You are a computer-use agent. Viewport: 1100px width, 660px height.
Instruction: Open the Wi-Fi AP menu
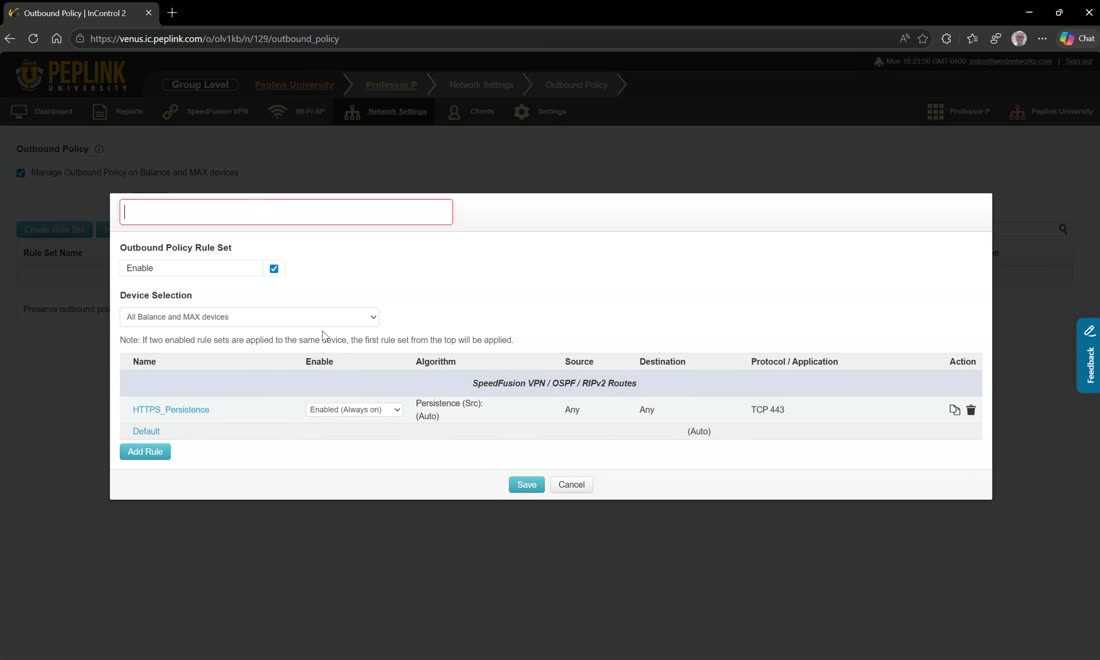297,112
